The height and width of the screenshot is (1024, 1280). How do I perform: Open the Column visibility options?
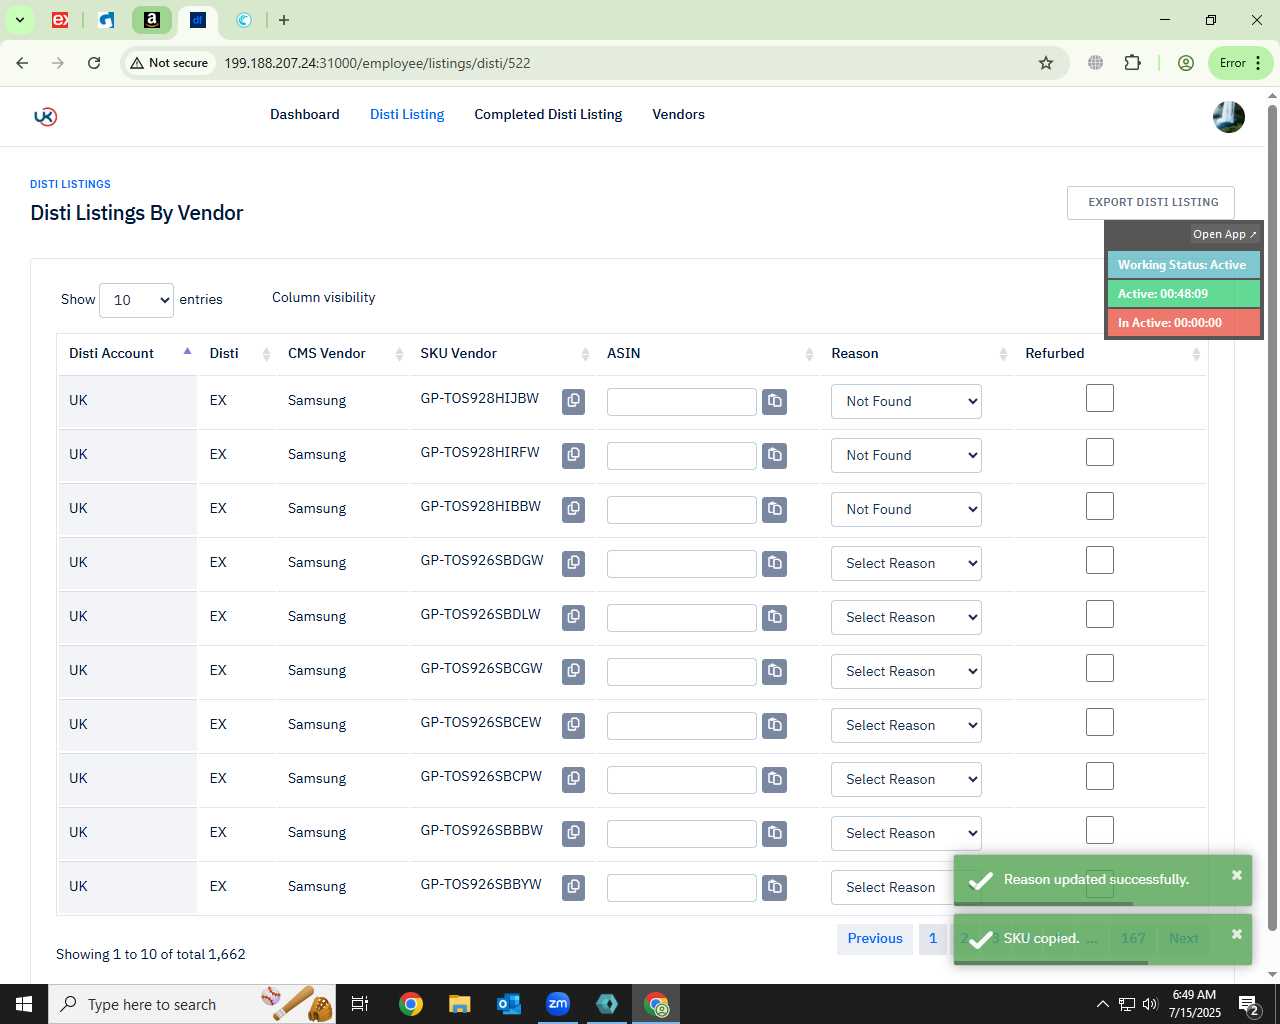(x=323, y=298)
